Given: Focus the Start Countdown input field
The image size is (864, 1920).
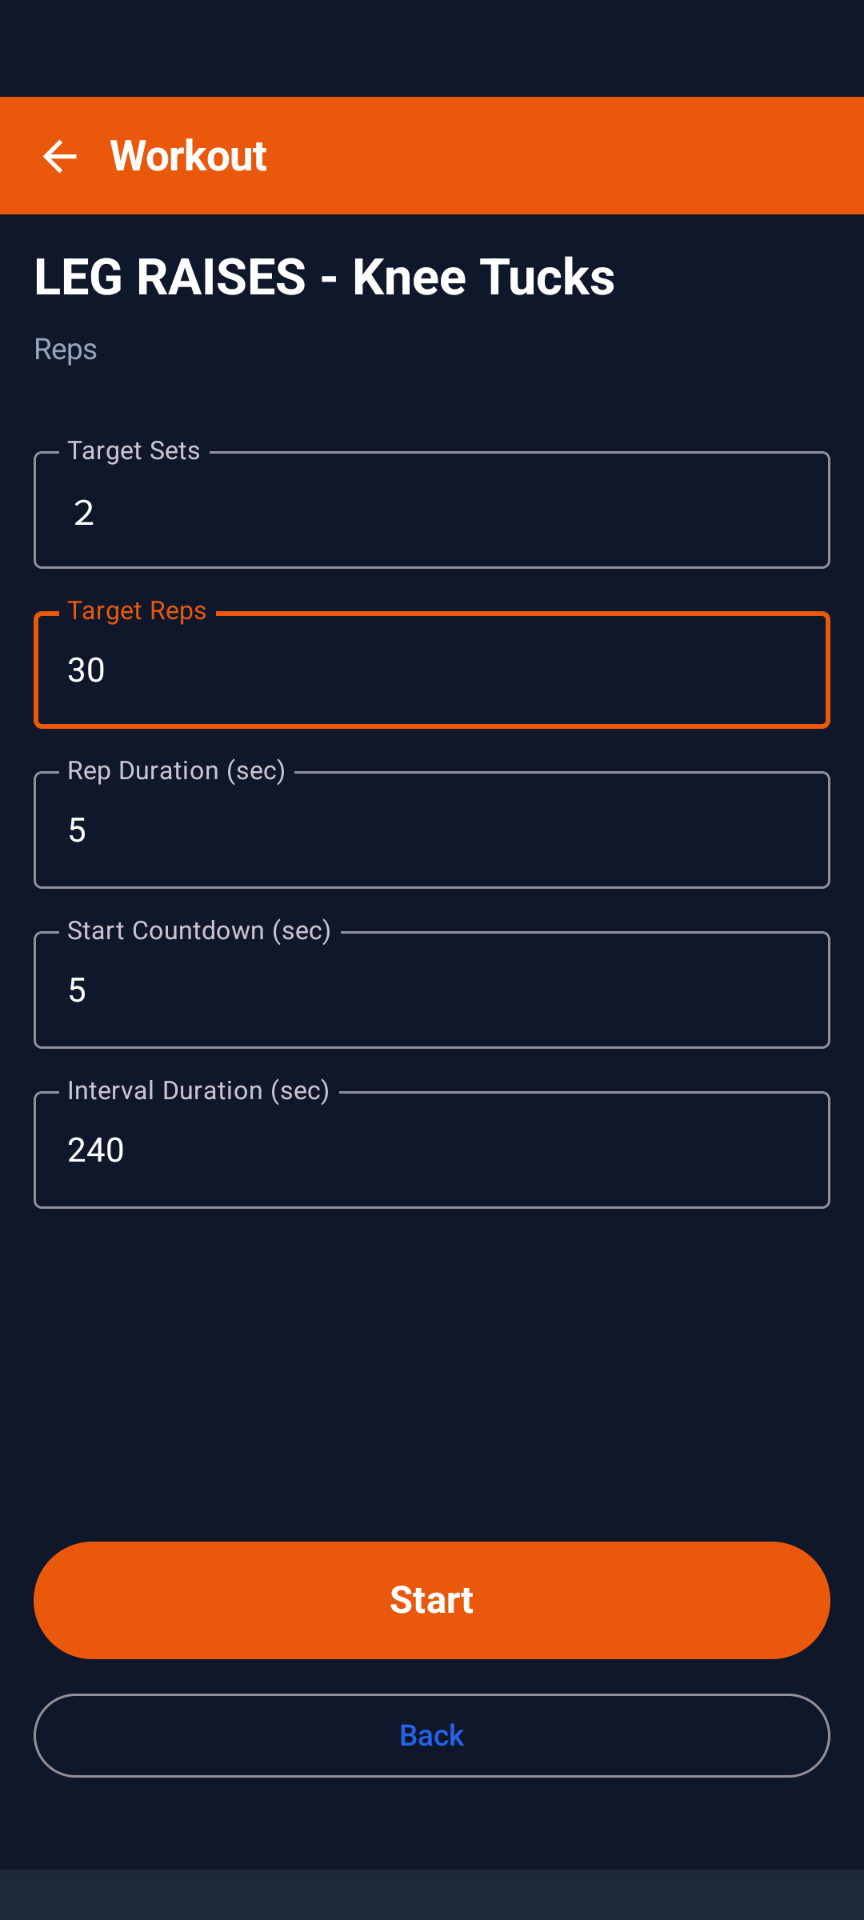Looking at the screenshot, I should 432,991.
